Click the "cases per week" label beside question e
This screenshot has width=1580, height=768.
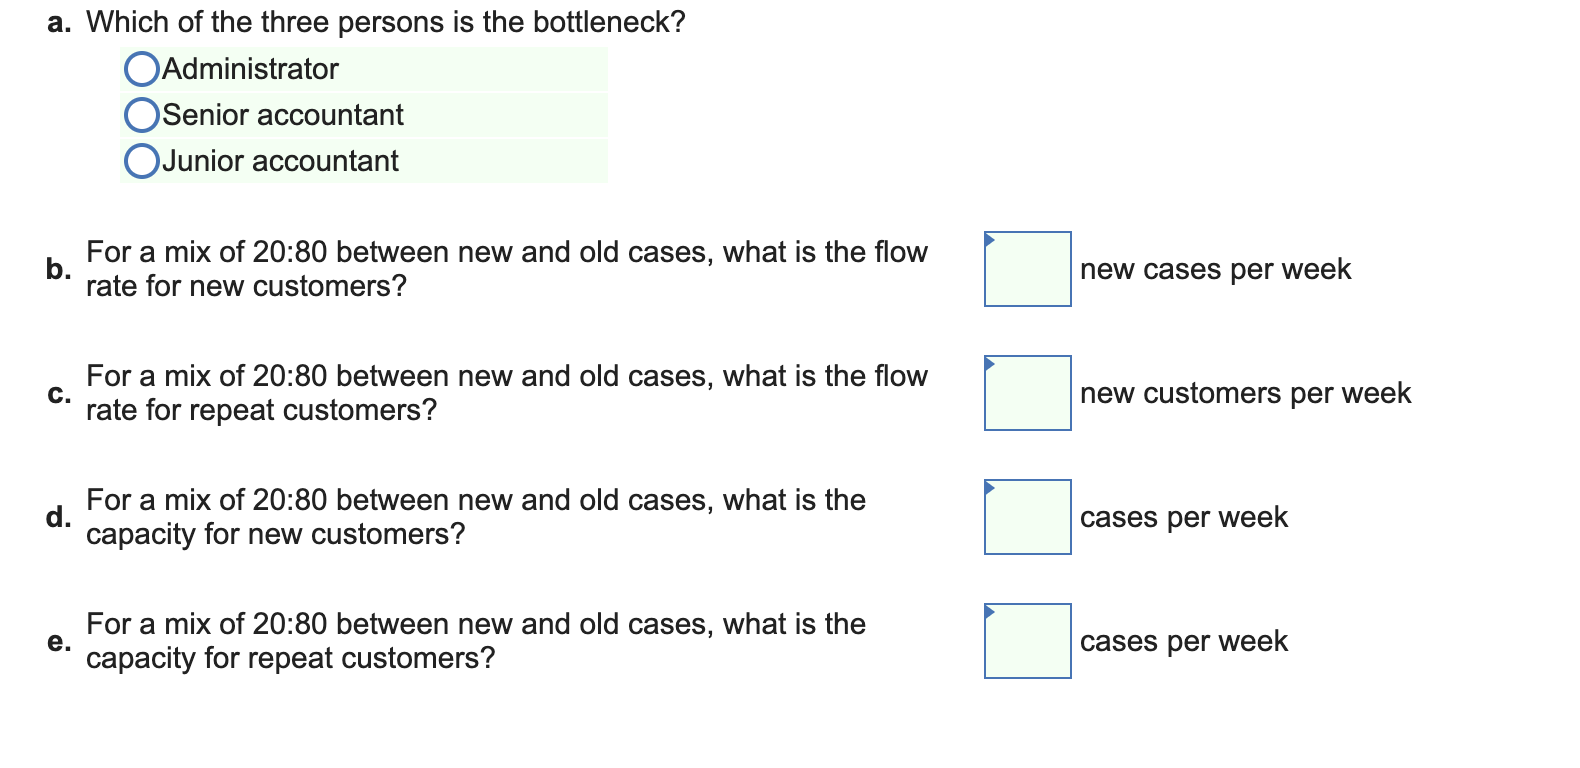1184,642
